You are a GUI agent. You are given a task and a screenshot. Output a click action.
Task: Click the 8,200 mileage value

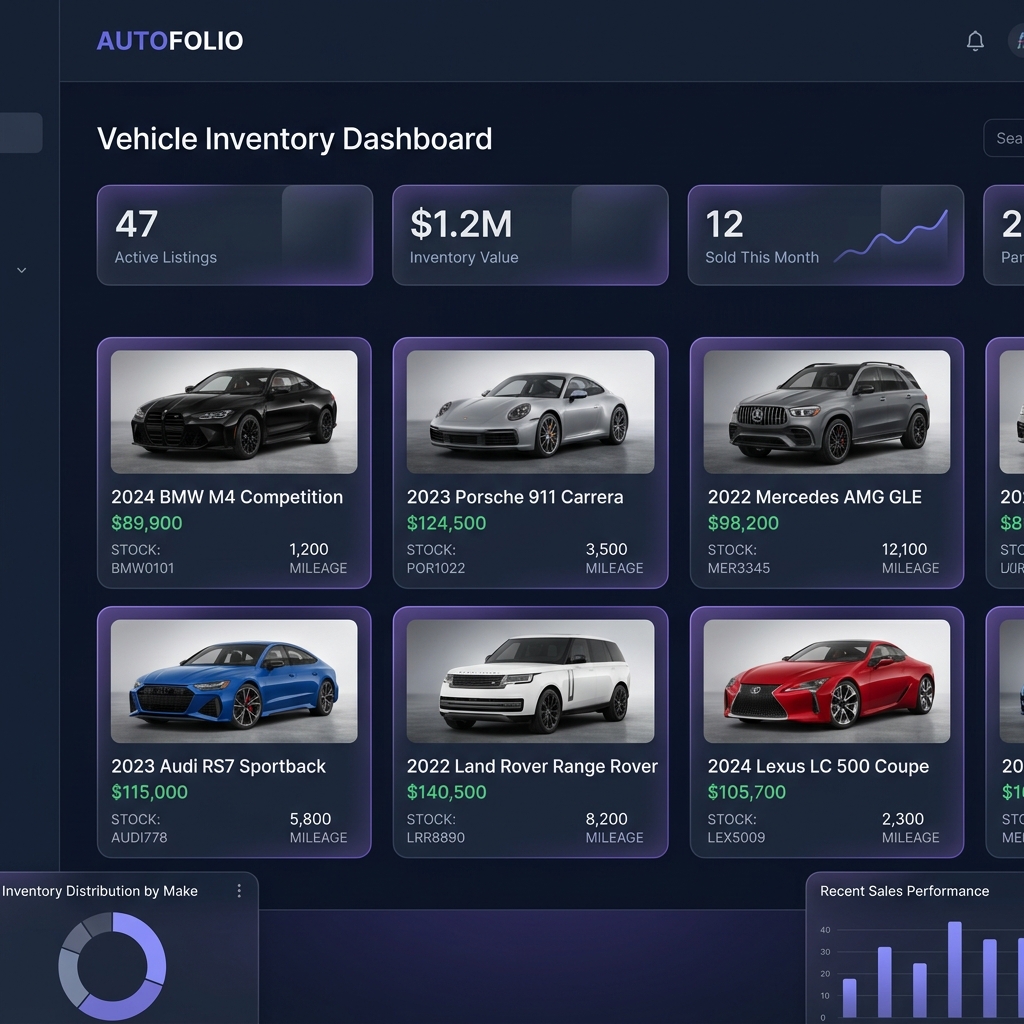point(606,819)
